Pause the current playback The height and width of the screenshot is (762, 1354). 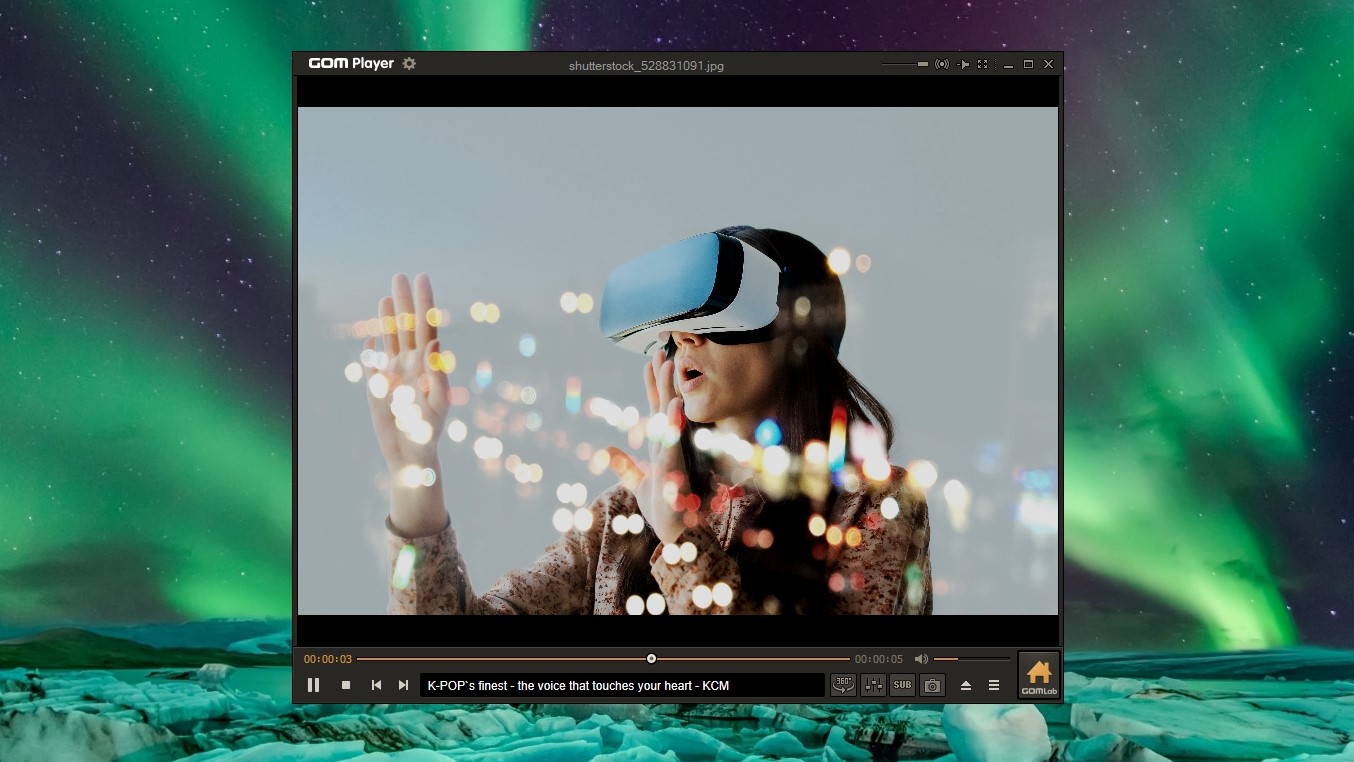coord(313,685)
